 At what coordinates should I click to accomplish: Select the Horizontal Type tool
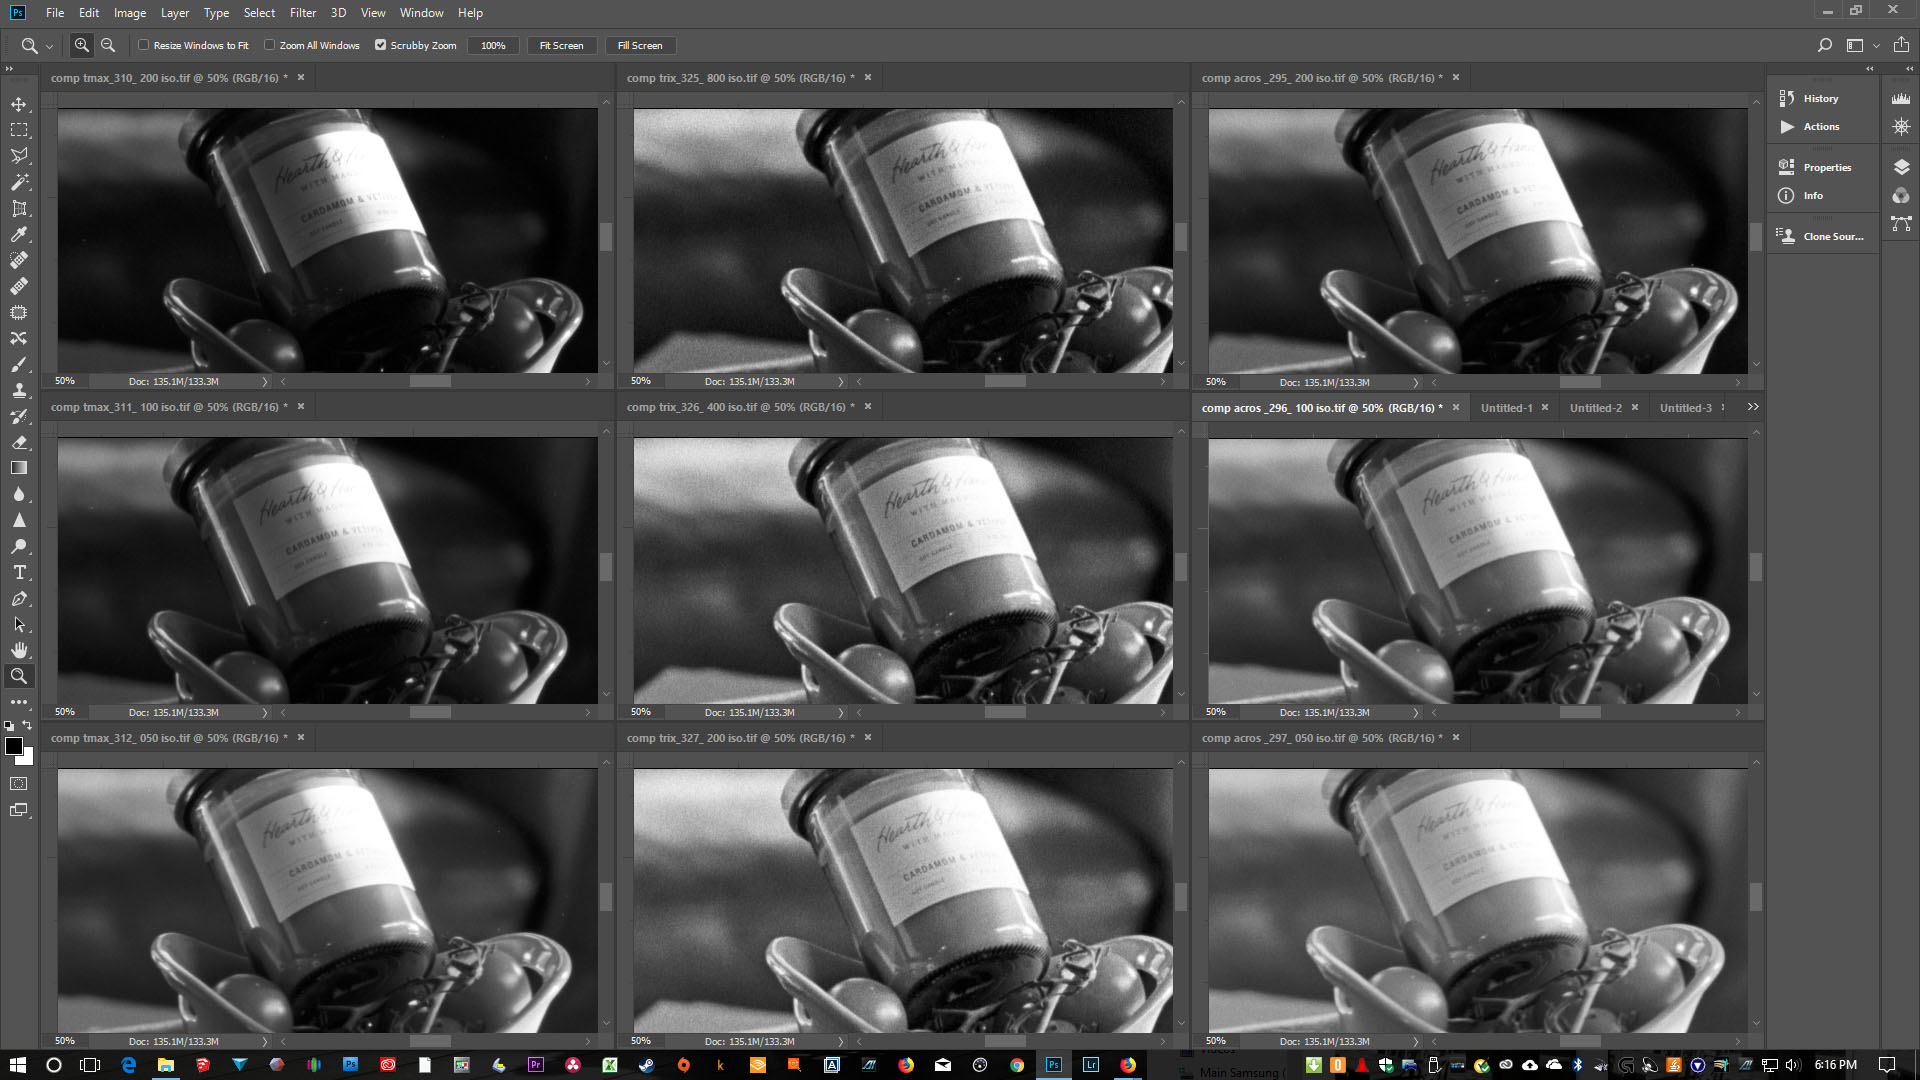(19, 572)
